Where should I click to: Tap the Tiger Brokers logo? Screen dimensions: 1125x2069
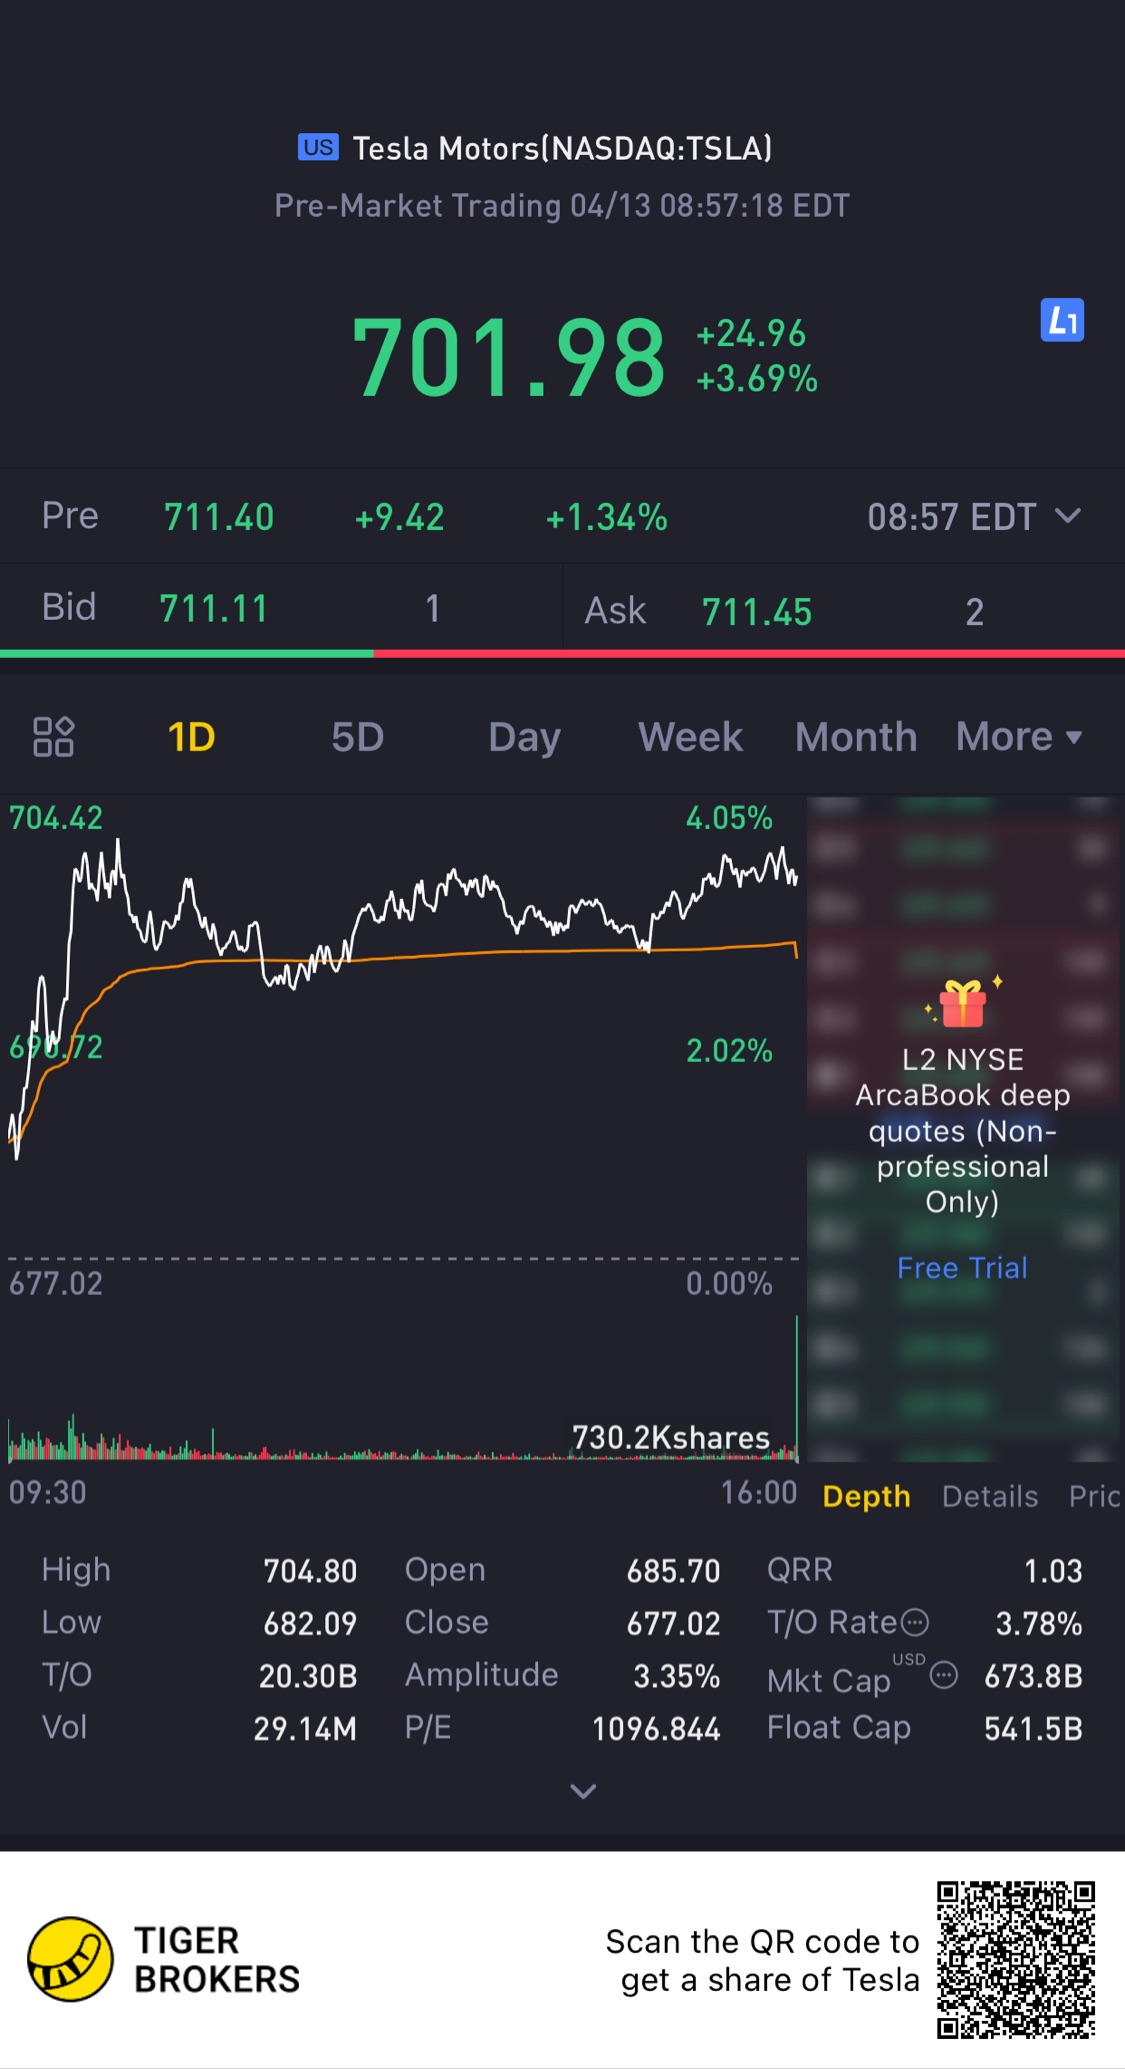click(70, 1959)
